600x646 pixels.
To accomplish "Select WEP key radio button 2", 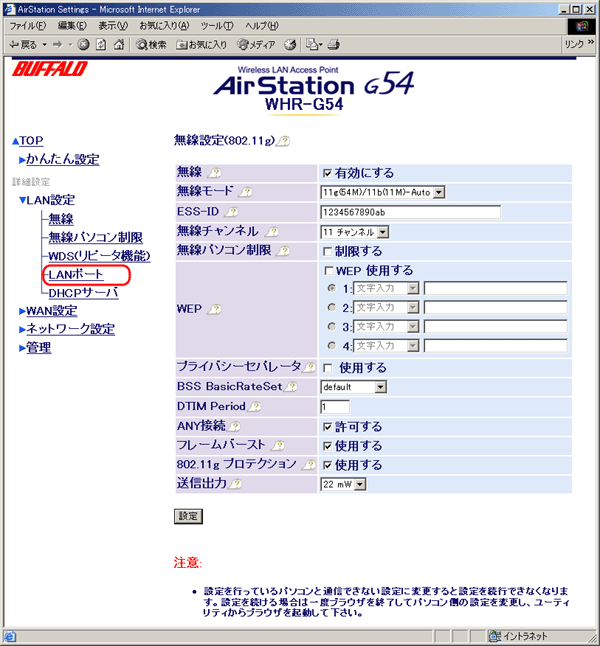I will (332, 307).
